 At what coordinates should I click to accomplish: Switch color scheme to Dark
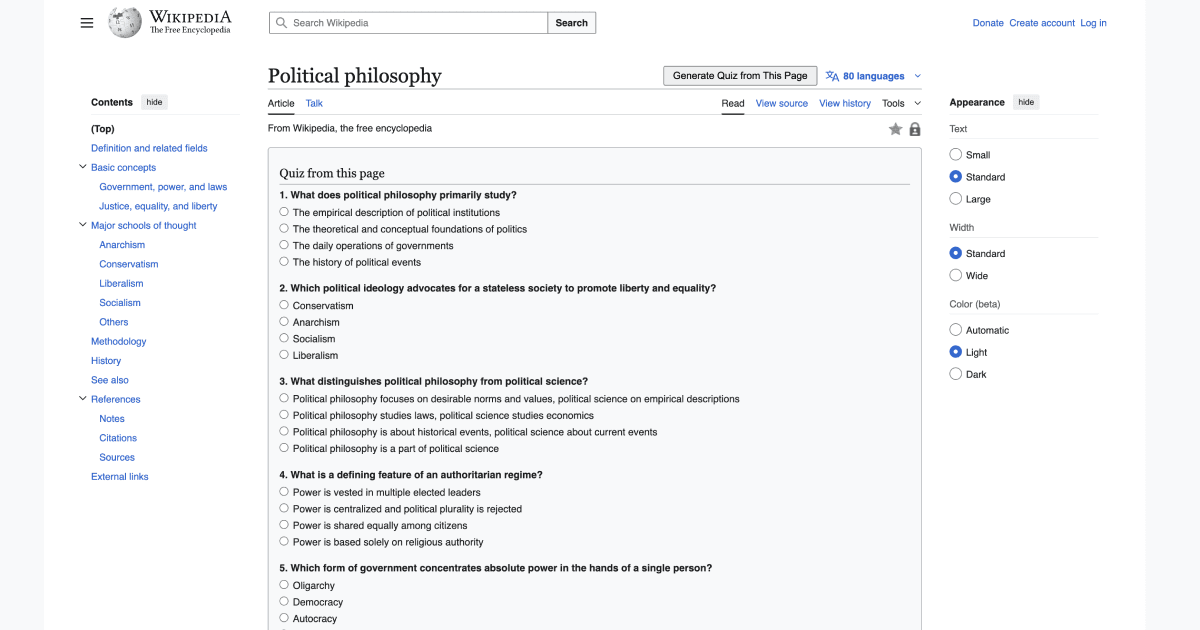(955, 373)
